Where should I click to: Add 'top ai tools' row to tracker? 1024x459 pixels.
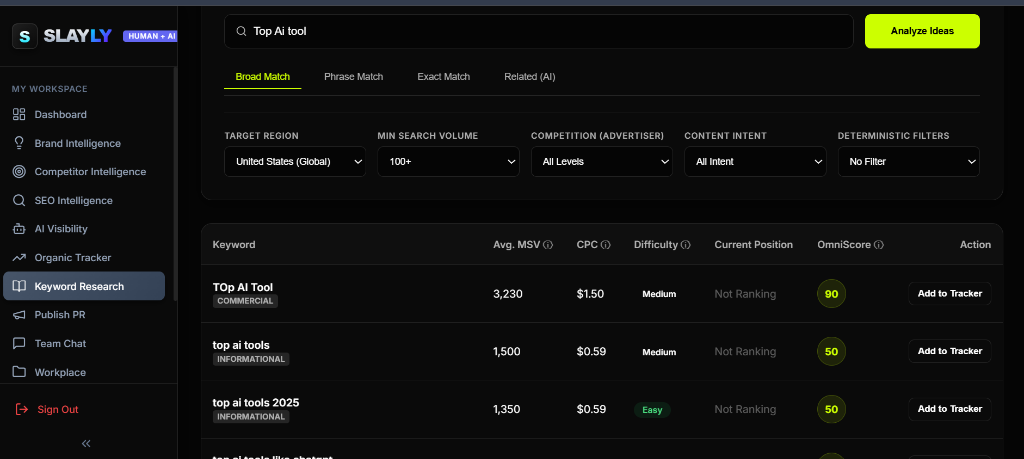tap(950, 351)
